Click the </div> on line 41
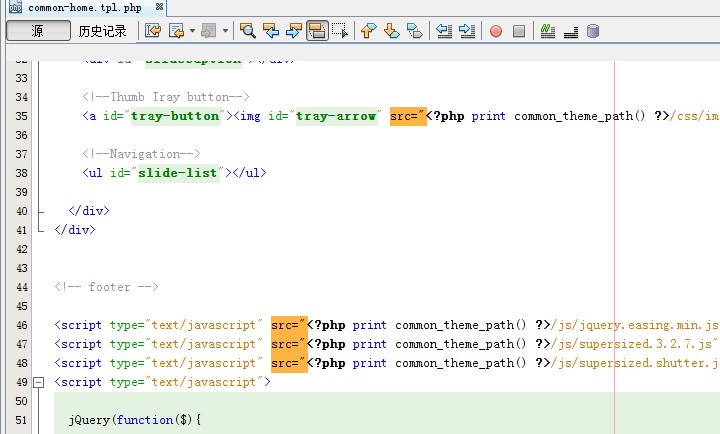Viewport: 720px width, 434px height. tap(75, 230)
